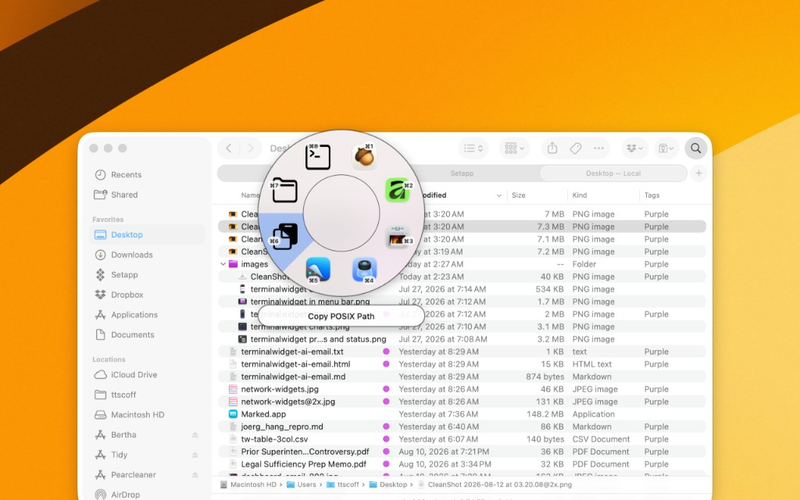Open AirDrop in the sidebar
The image size is (800, 500).
point(147,494)
